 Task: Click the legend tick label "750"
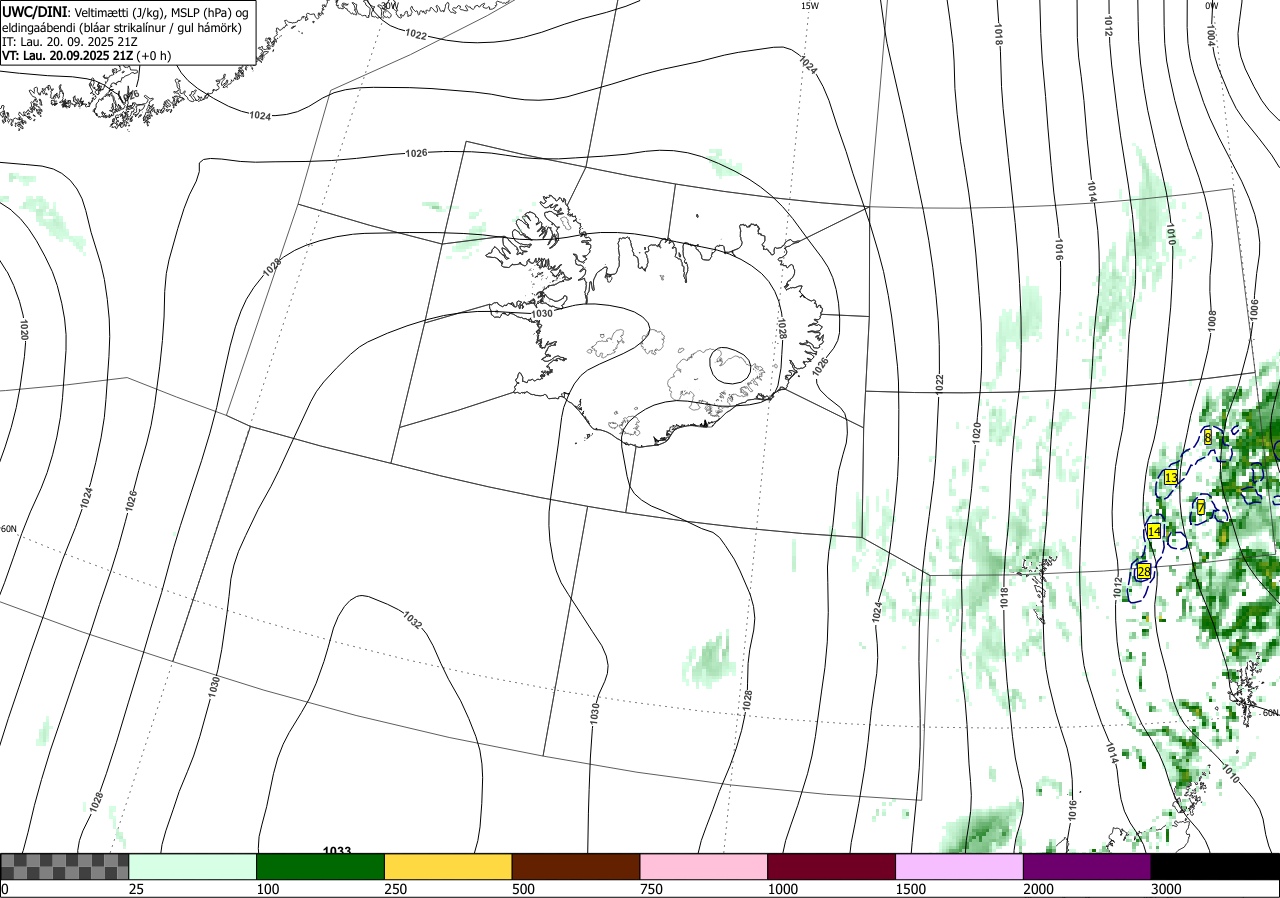(651, 889)
